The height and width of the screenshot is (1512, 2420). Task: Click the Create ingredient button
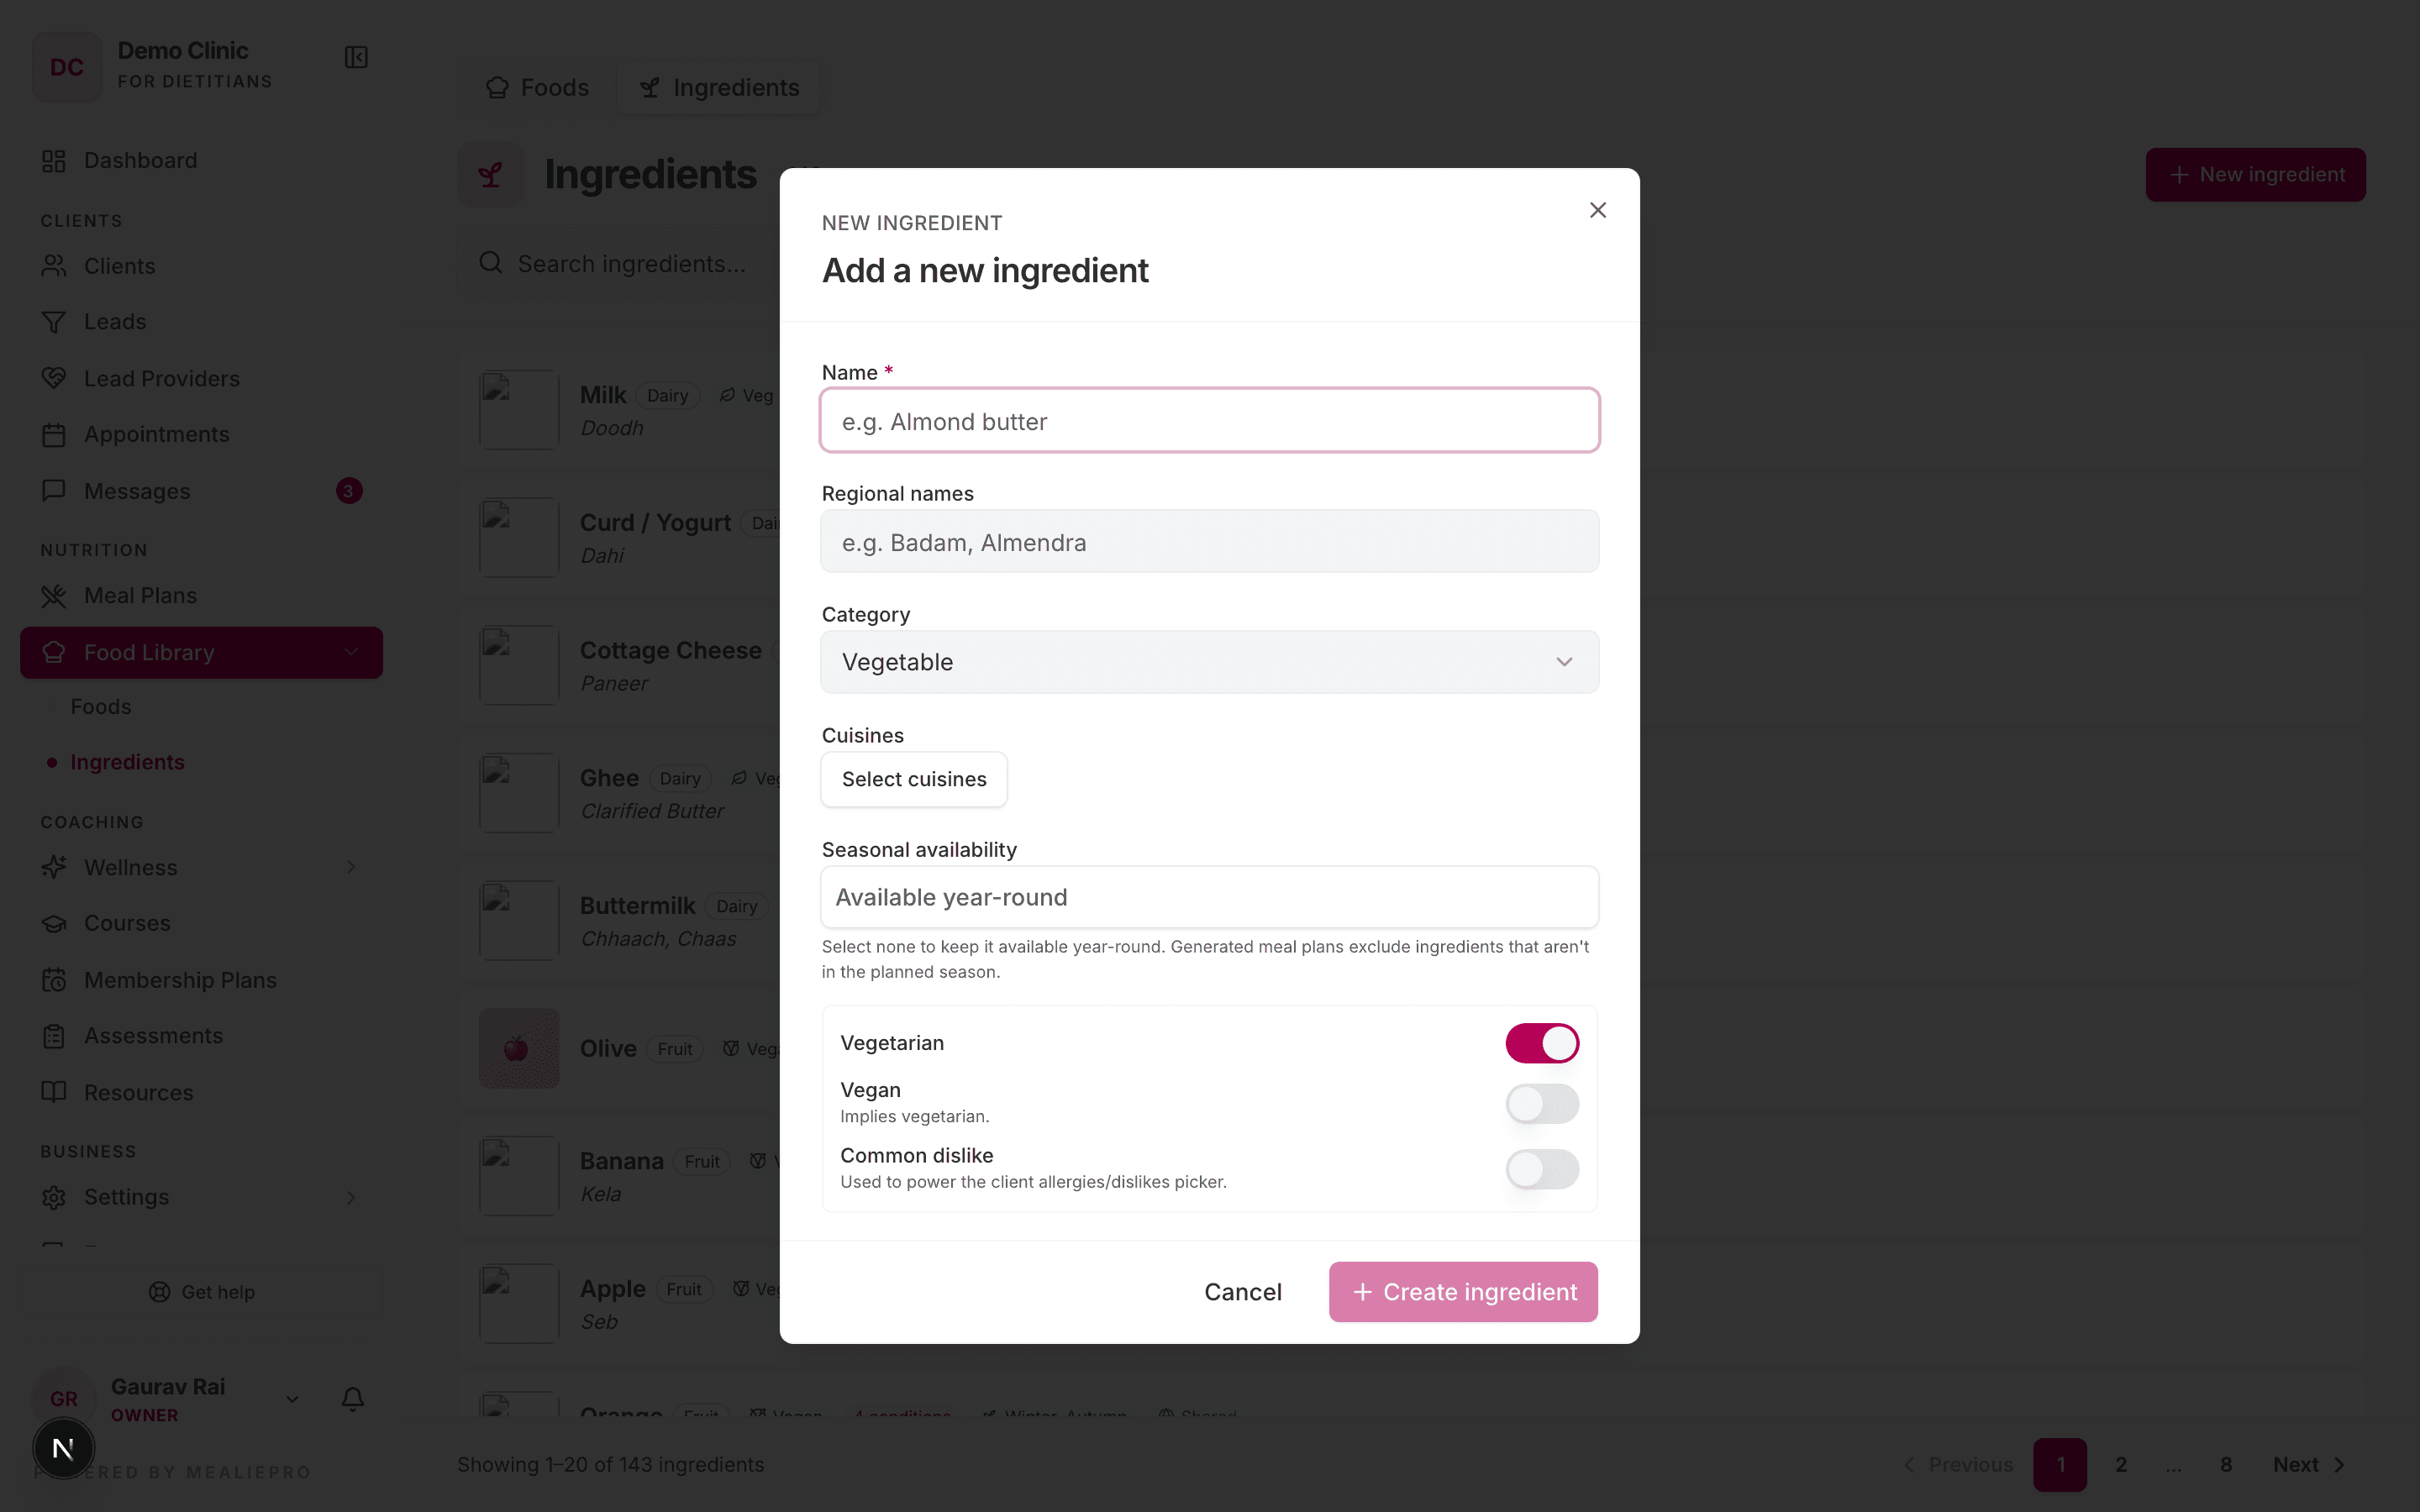[1463, 1292]
